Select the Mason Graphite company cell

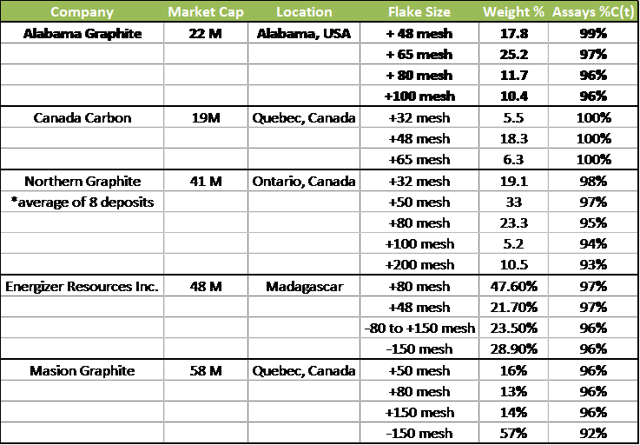click(82, 369)
